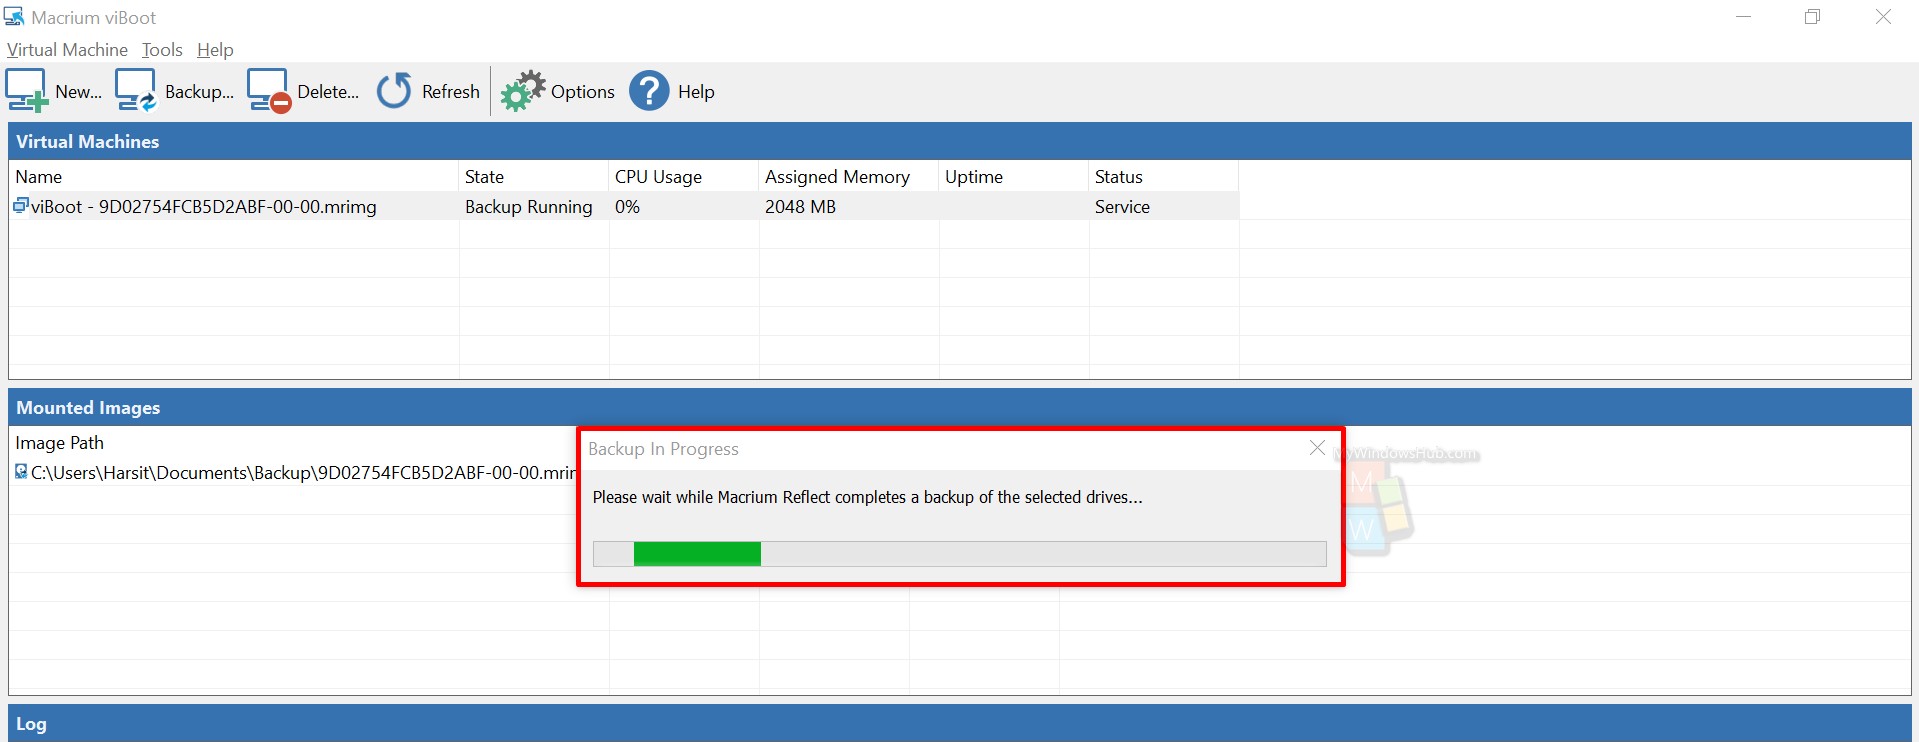Sort by the Uptime column header
The width and height of the screenshot is (1919, 742).
point(1014,176)
